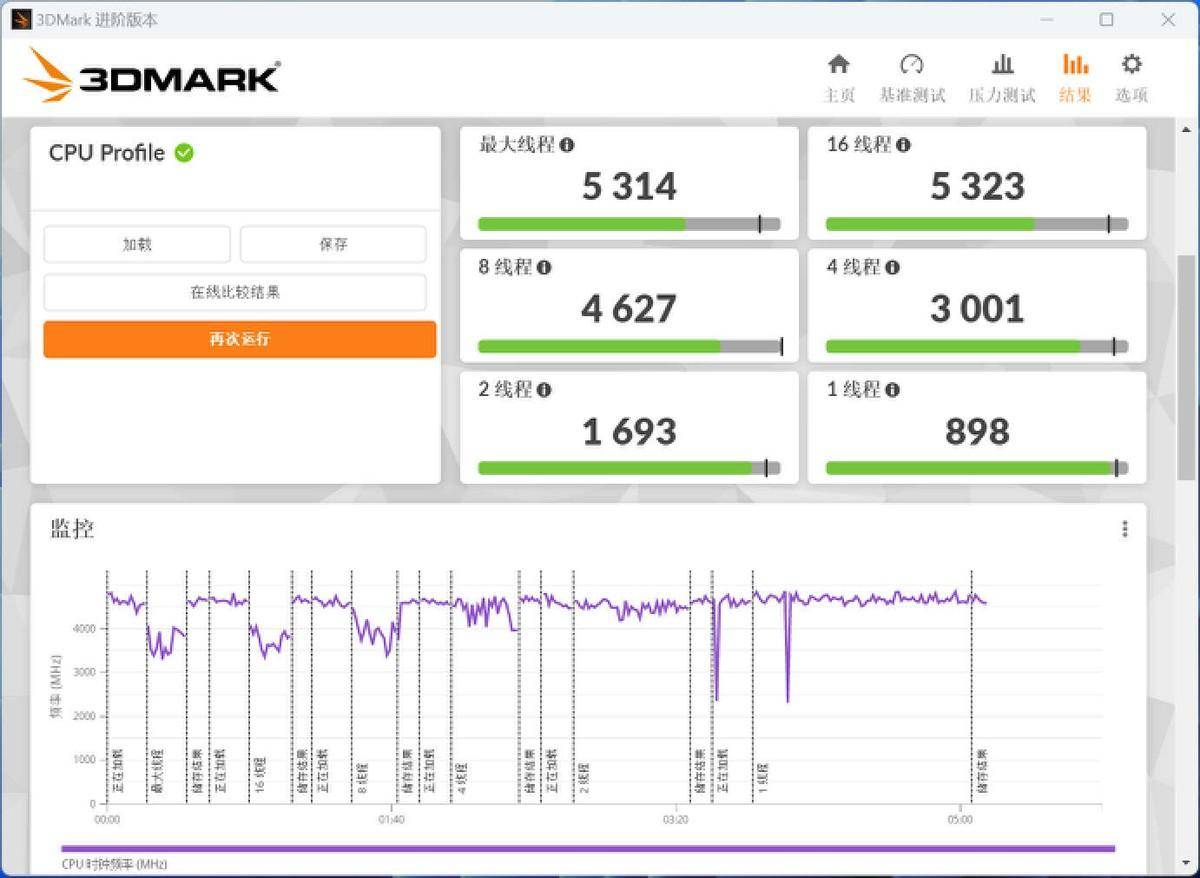Viewport: 1200px width, 878px height.
Task: Click info icon next to 16 线程
Action: tap(903, 145)
